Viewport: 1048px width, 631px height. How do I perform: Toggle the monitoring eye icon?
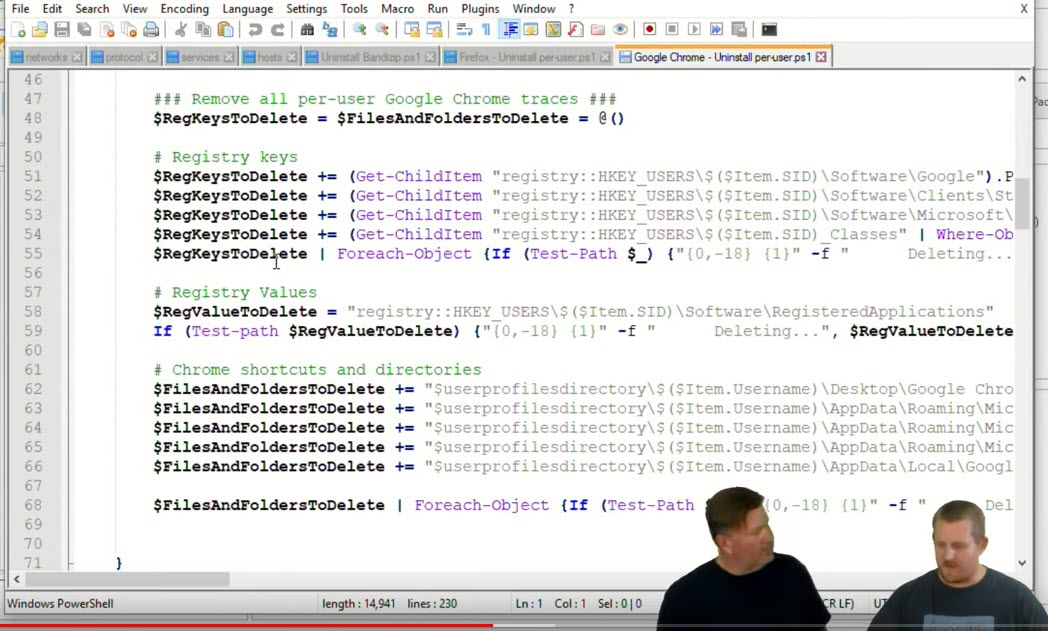[620, 29]
